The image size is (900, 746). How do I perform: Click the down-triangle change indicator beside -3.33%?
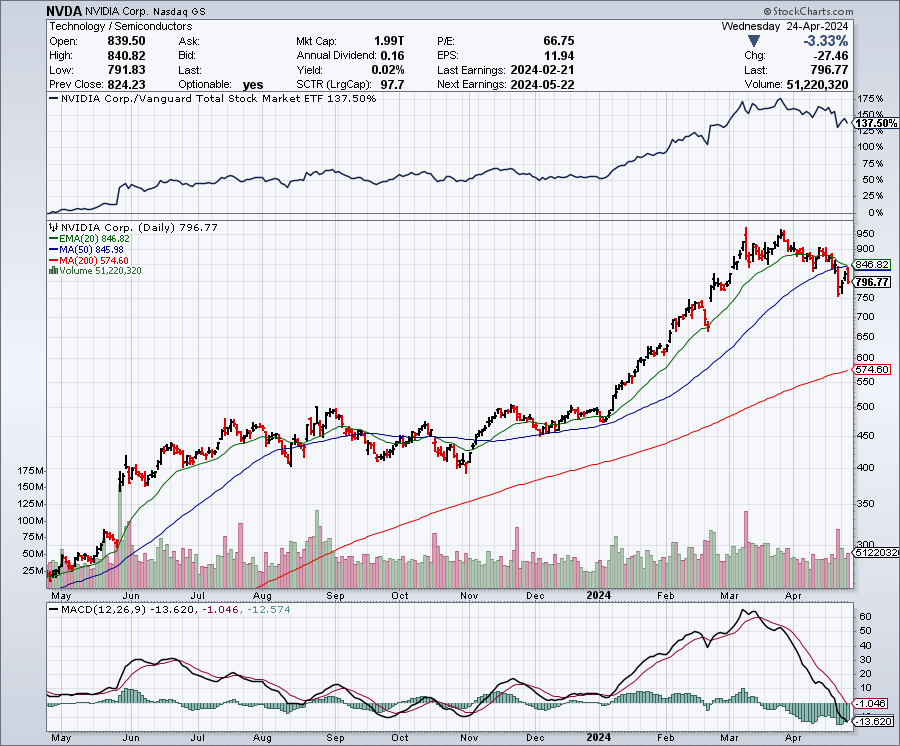pyautogui.click(x=754, y=41)
